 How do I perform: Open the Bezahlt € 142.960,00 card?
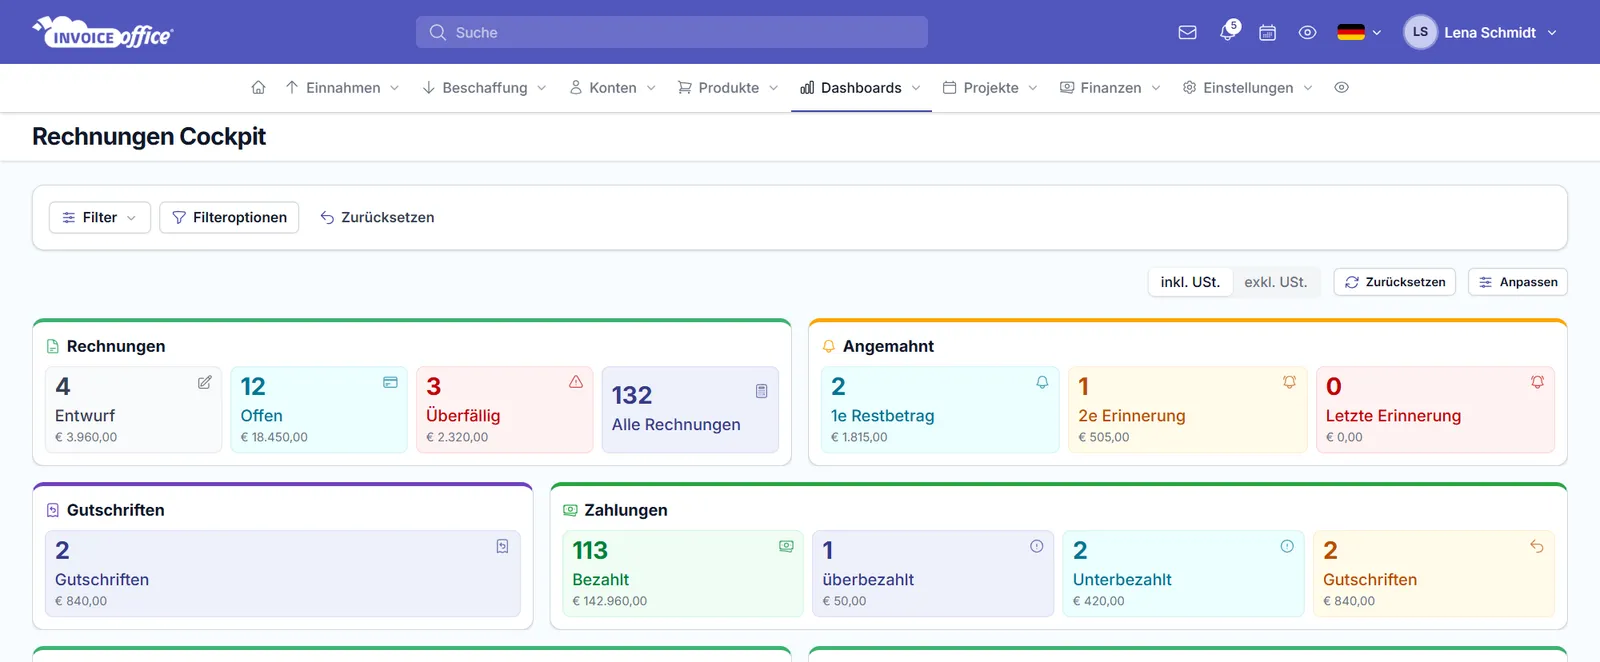tap(683, 574)
